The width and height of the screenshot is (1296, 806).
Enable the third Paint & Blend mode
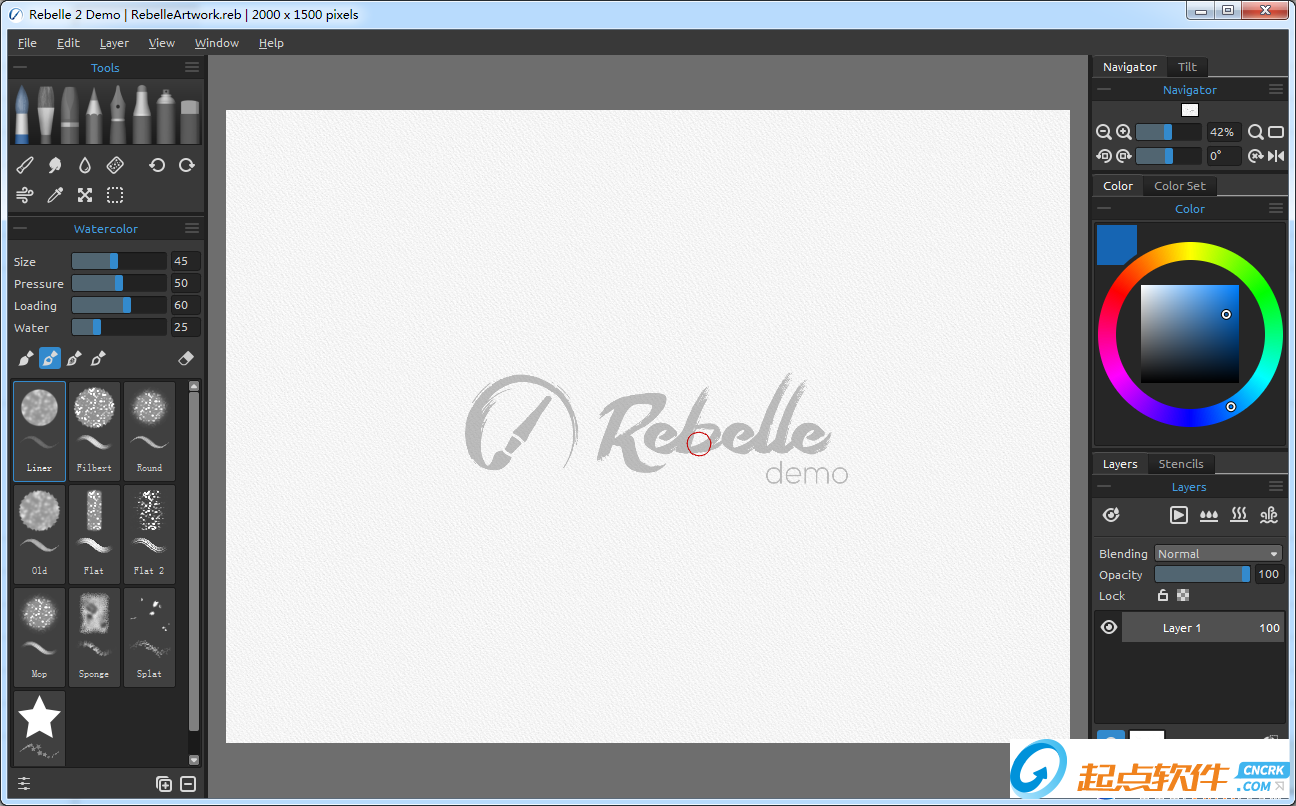point(74,358)
